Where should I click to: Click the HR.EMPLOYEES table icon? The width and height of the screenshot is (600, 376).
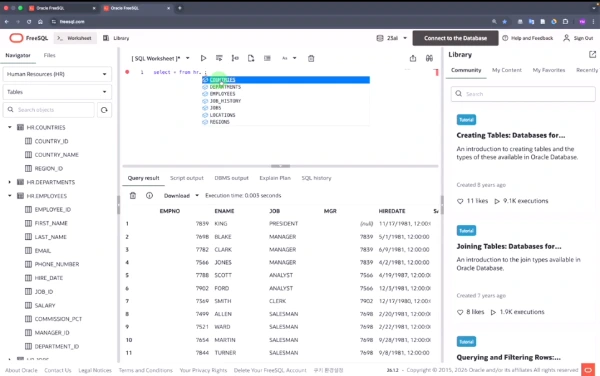click(x=21, y=196)
